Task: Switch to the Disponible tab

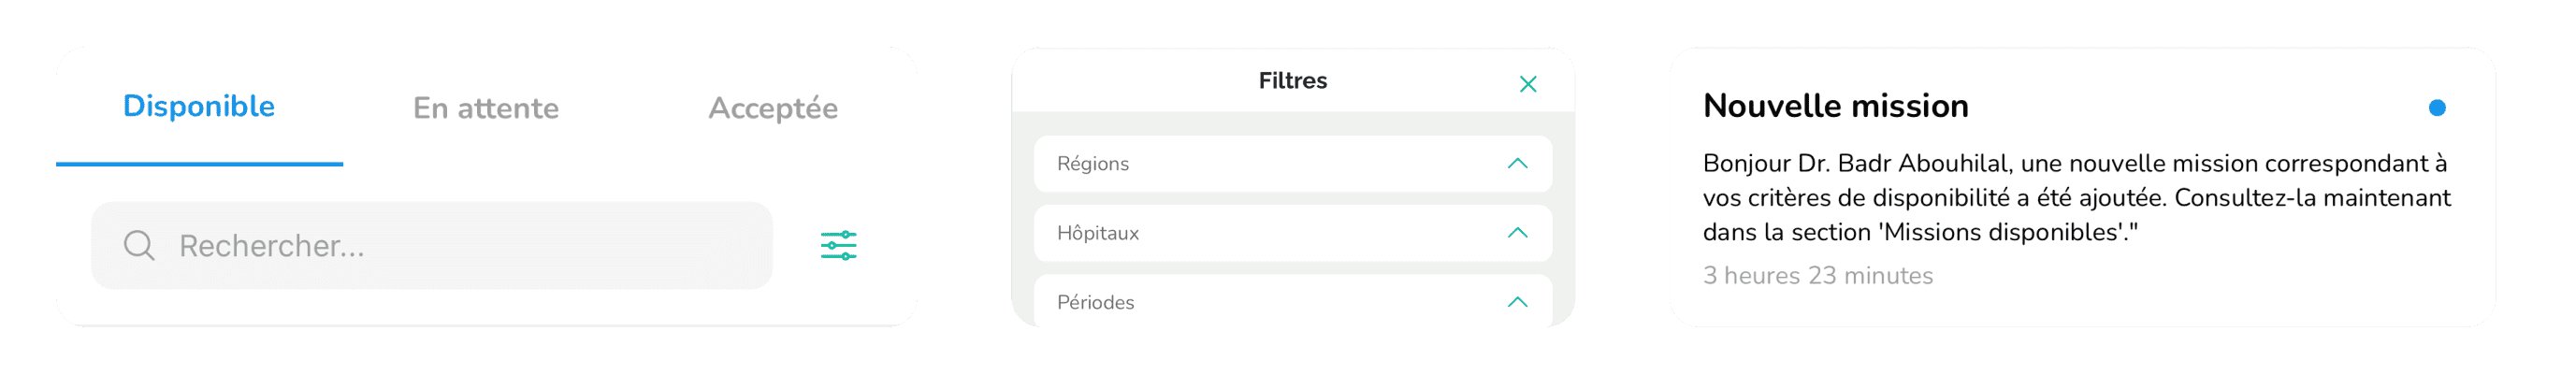Action: [x=198, y=106]
